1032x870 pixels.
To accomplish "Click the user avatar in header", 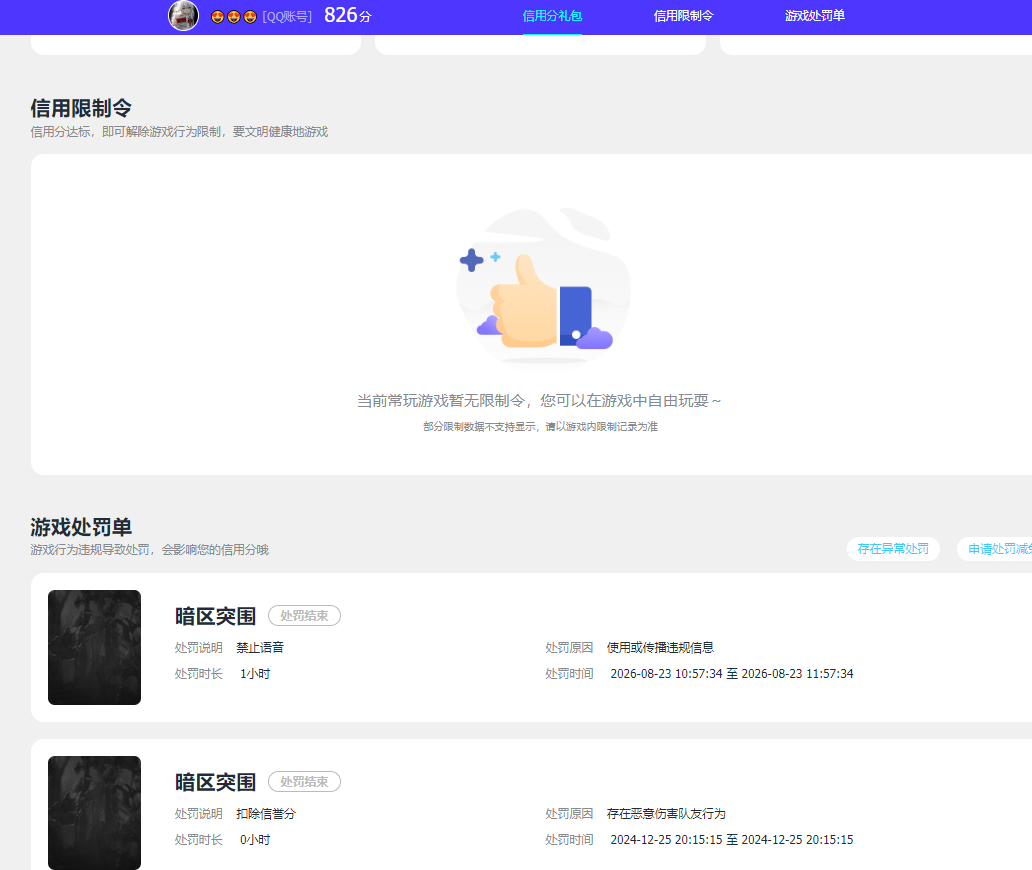I will [x=184, y=16].
